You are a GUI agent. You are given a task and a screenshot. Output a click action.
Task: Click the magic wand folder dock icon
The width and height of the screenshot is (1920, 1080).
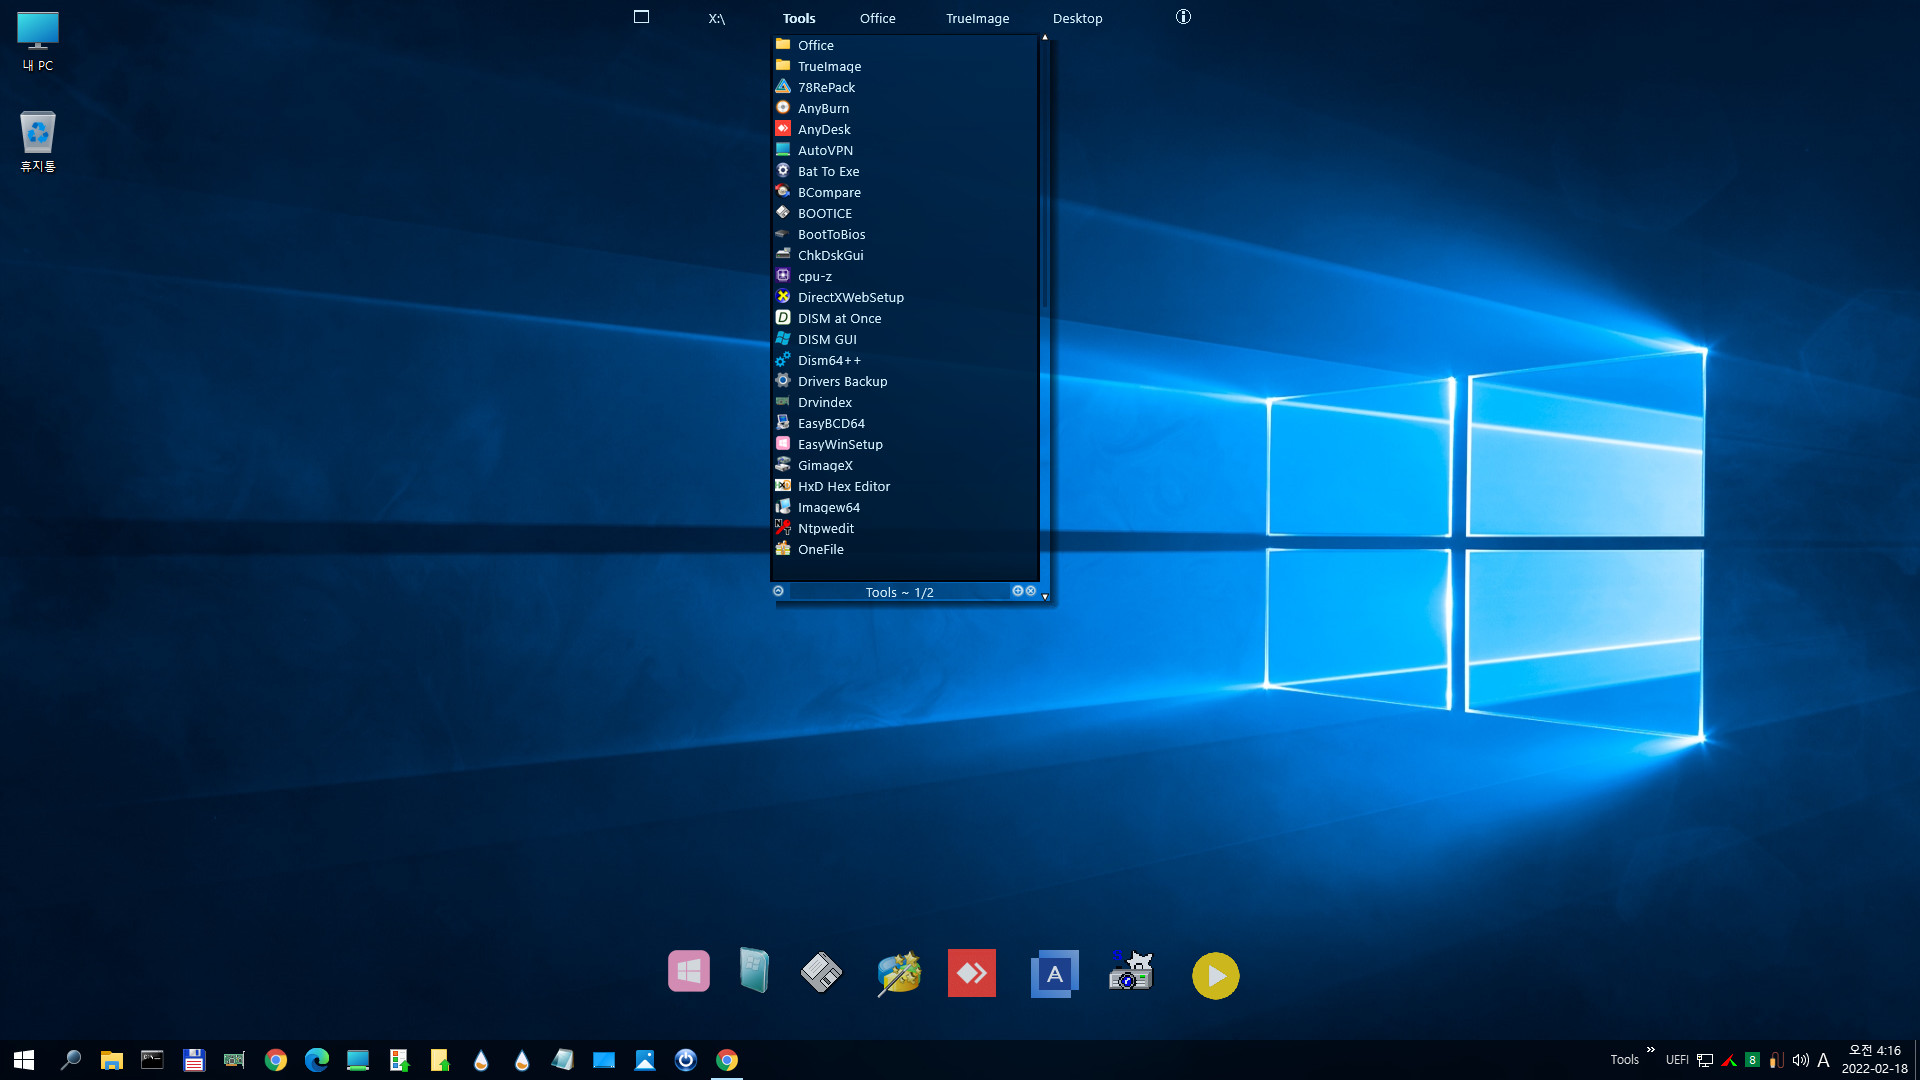pyautogui.click(x=898, y=973)
